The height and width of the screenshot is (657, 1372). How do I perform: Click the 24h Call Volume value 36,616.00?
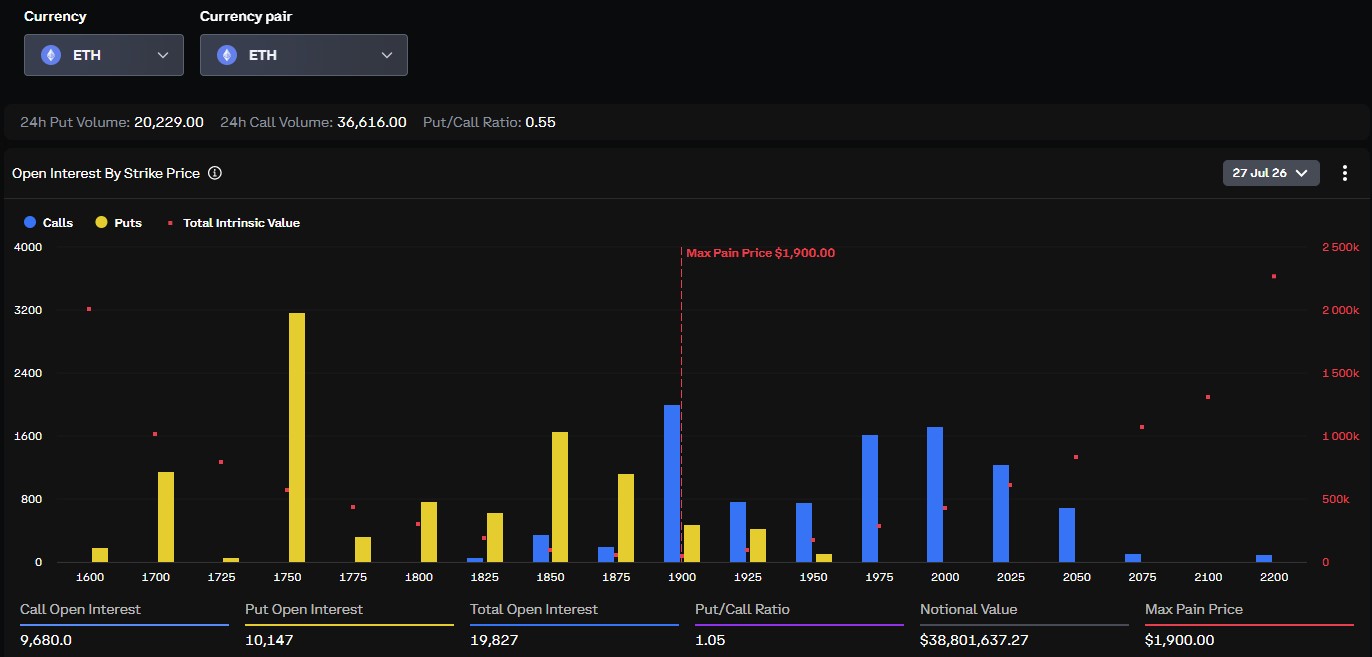click(x=372, y=122)
